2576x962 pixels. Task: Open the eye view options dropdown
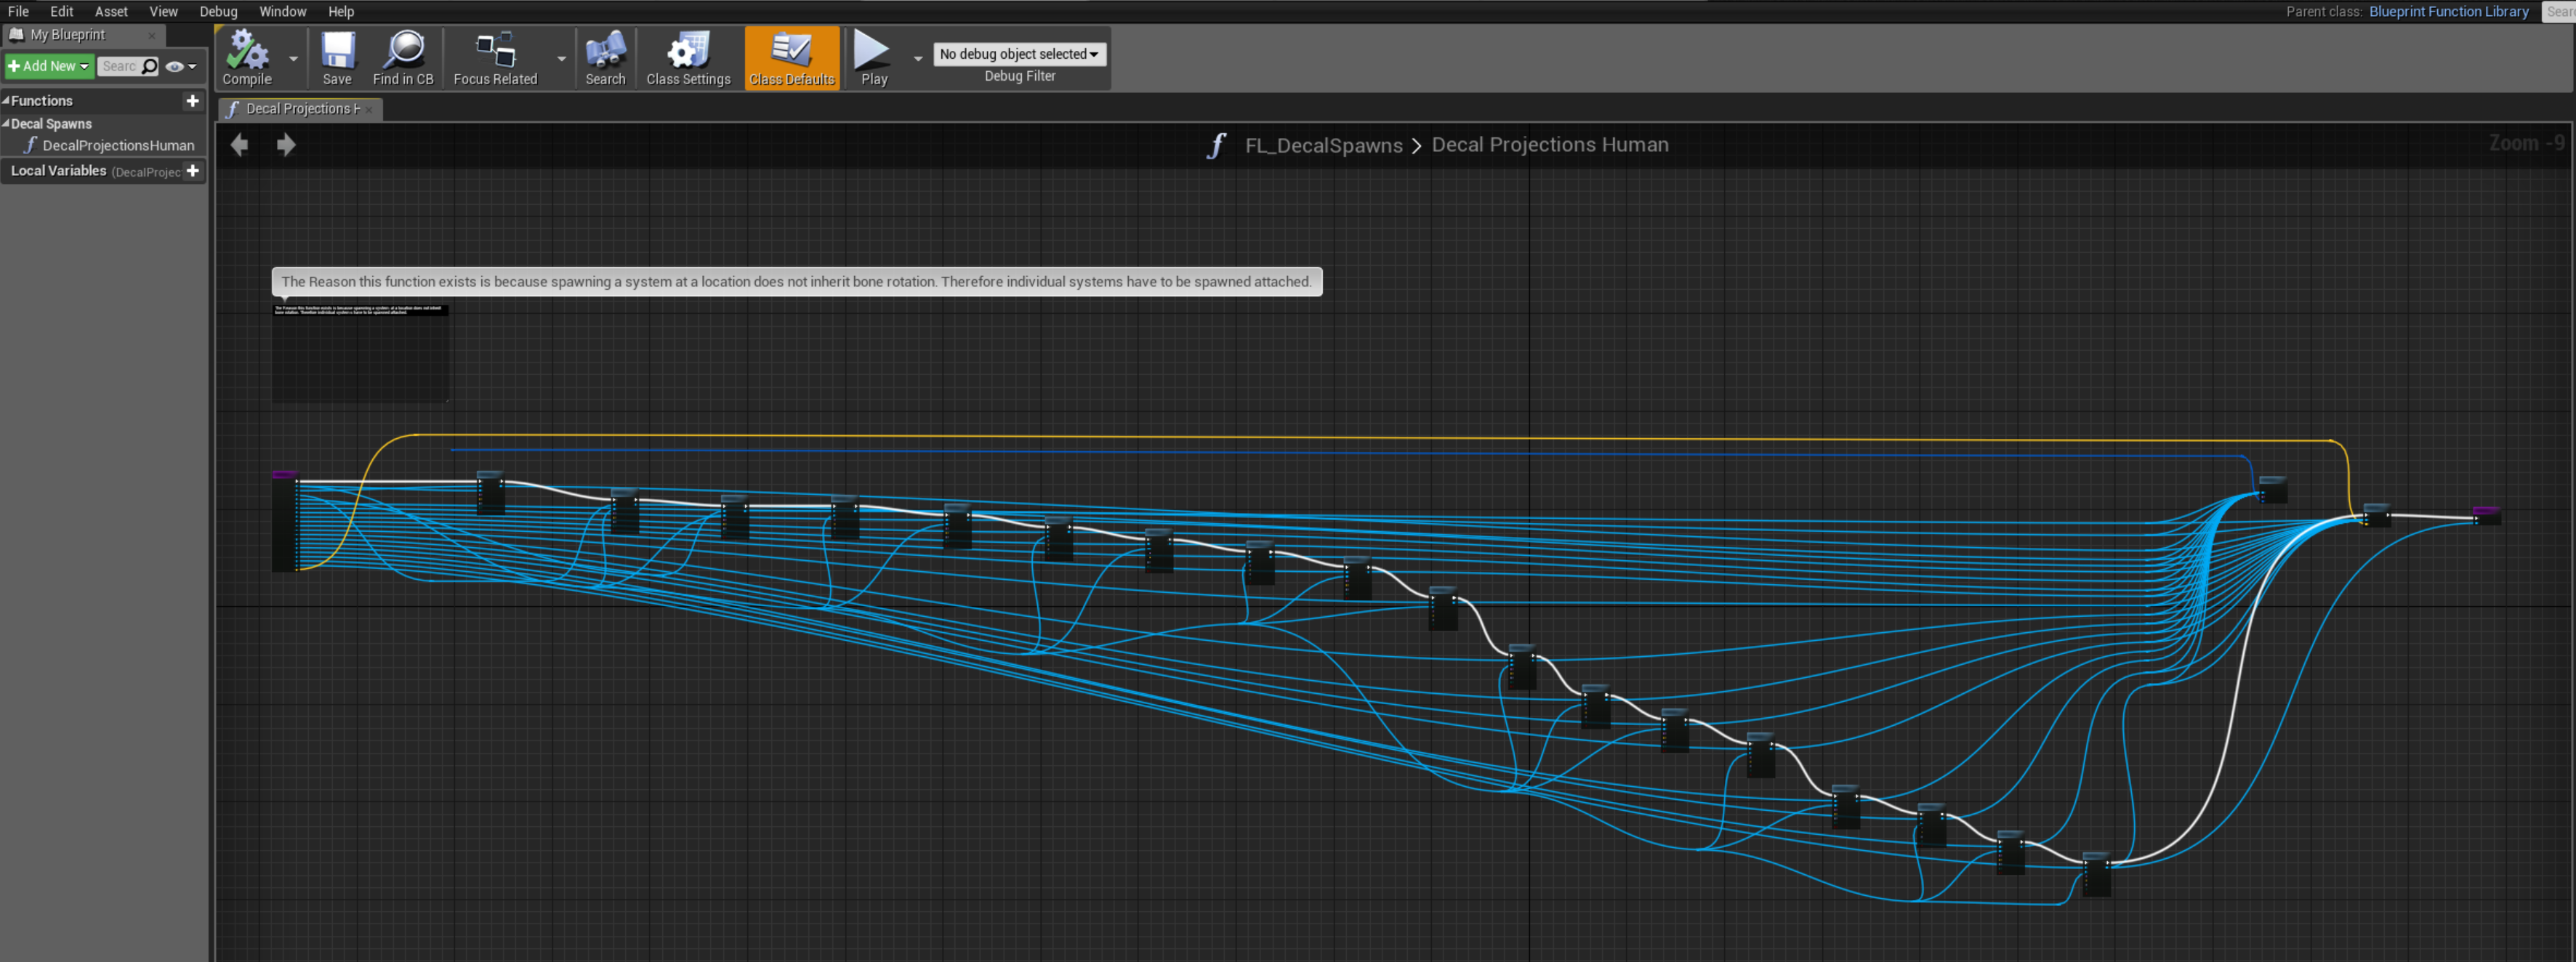tap(181, 67)
